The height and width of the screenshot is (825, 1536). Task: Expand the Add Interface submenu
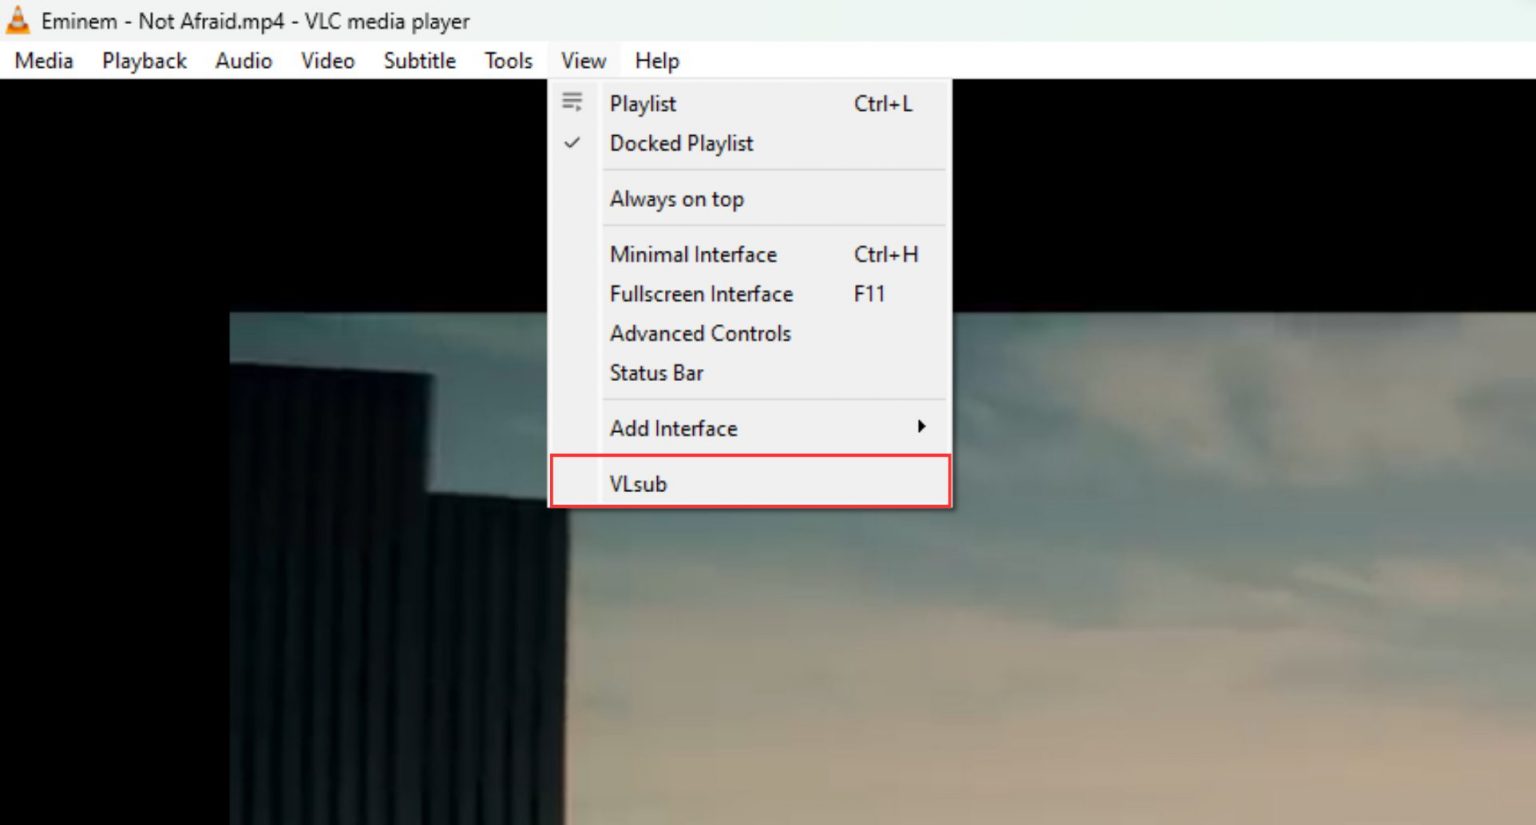pos(673,428)
